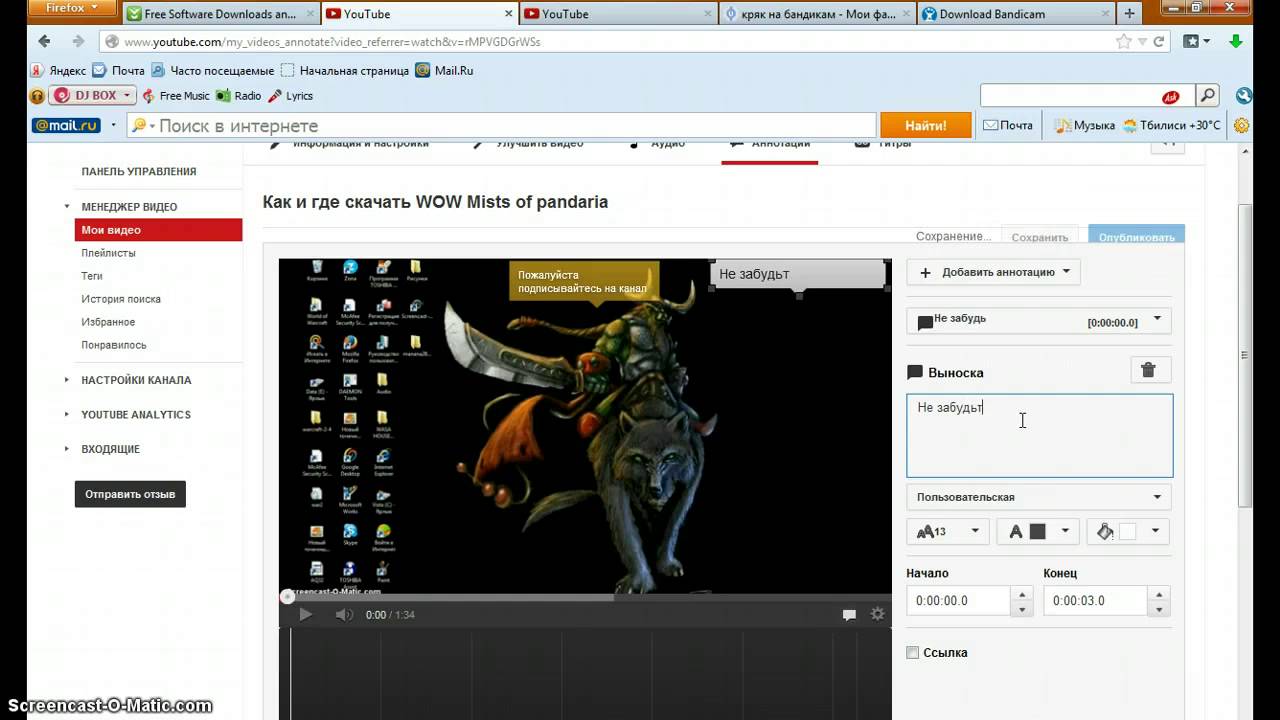Click the white fill color swatch
1280x720 pixels.
point(1128,532)
